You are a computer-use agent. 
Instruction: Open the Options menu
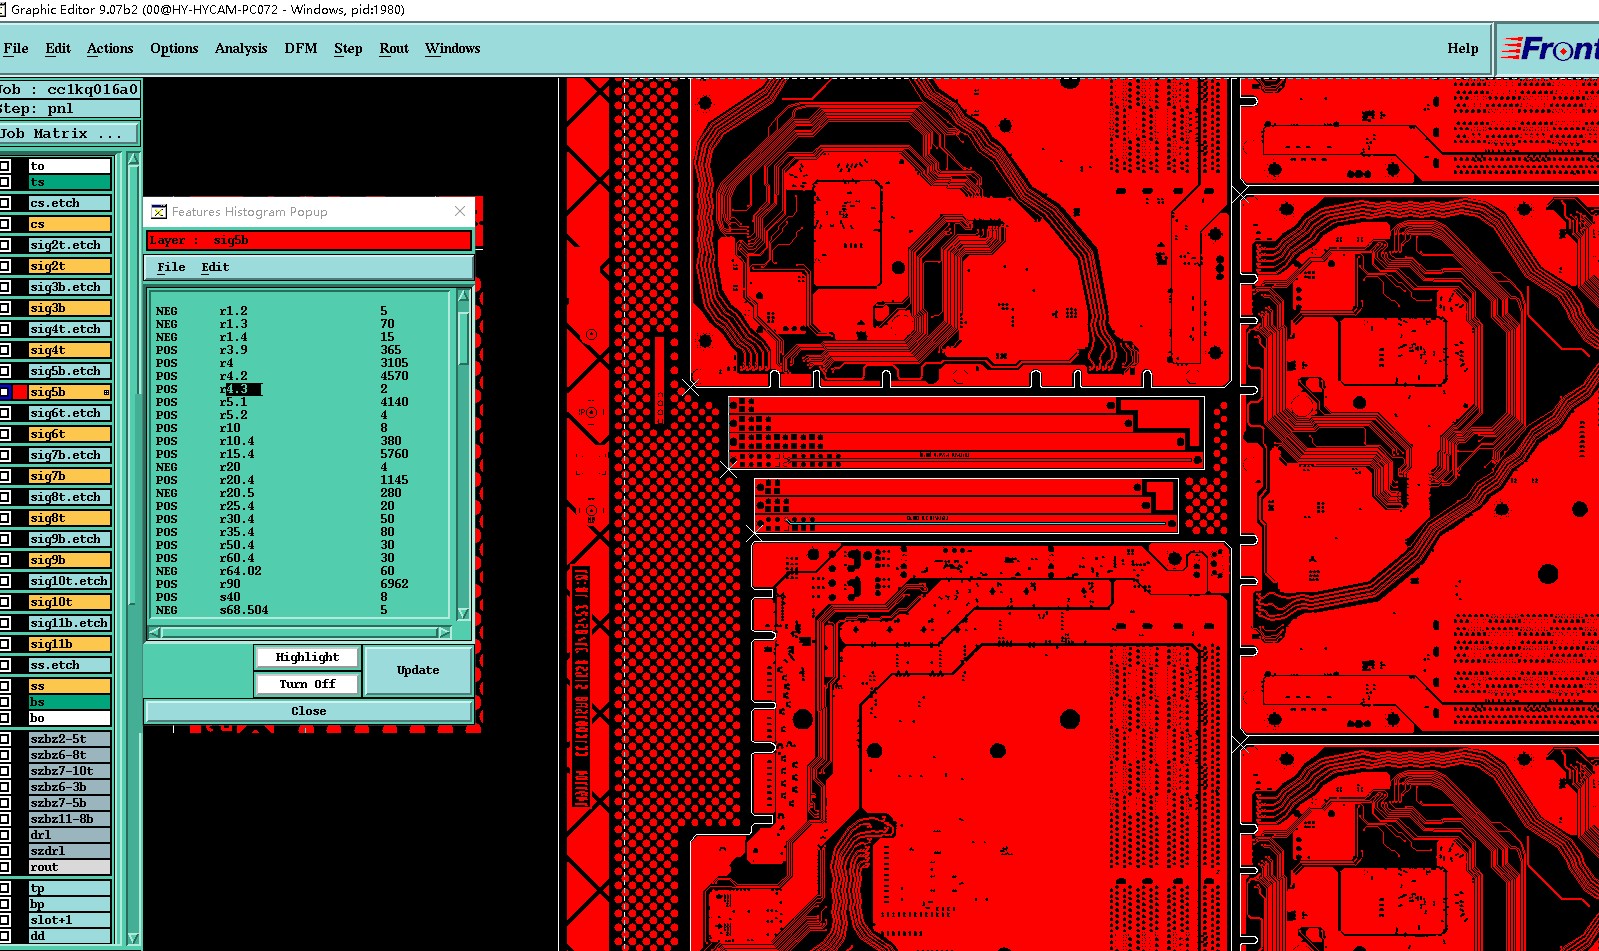click(x=174, y=48)
